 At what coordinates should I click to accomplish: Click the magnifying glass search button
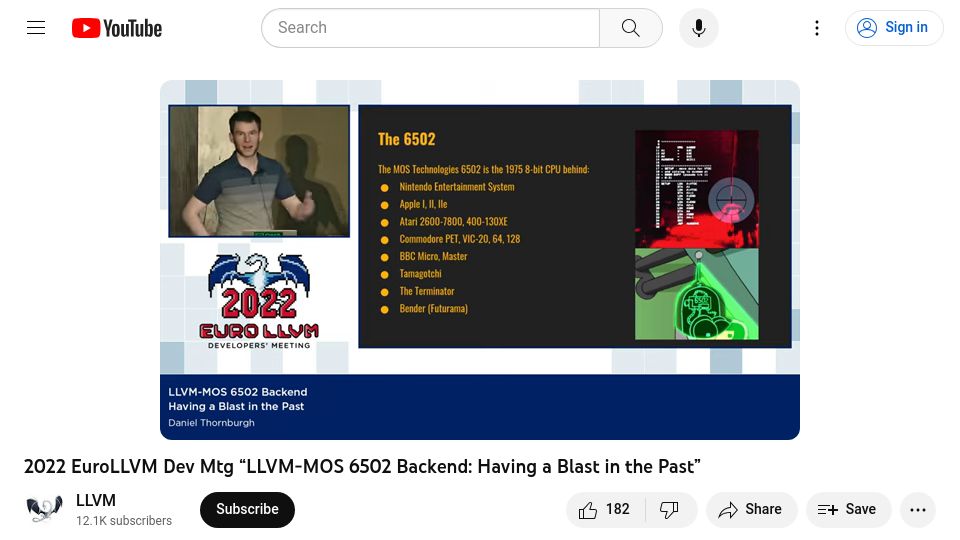[x=631, y=28]
